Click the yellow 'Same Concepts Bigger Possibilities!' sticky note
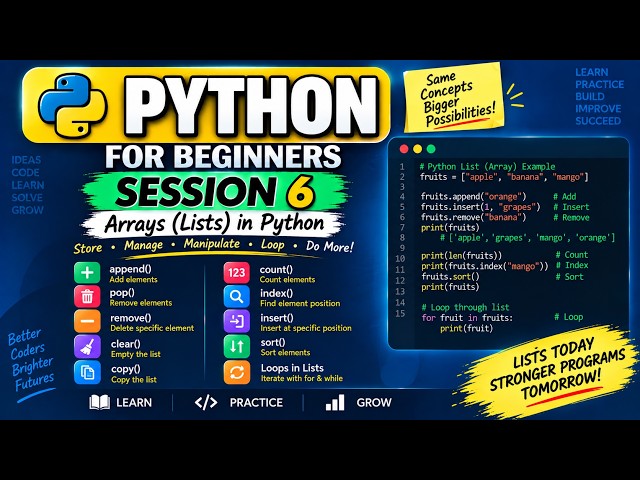Screen dimensions: 640x480 [454, 98]
